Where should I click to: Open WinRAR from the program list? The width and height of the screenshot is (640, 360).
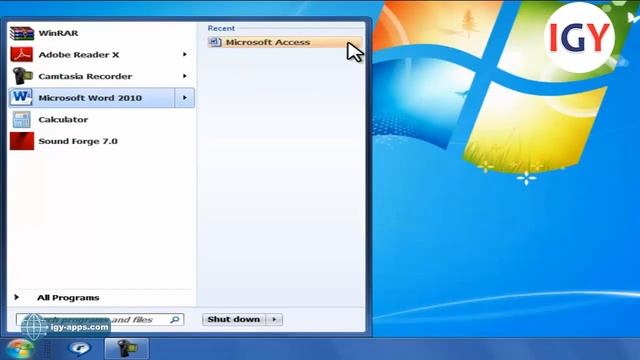click(101, 33)
